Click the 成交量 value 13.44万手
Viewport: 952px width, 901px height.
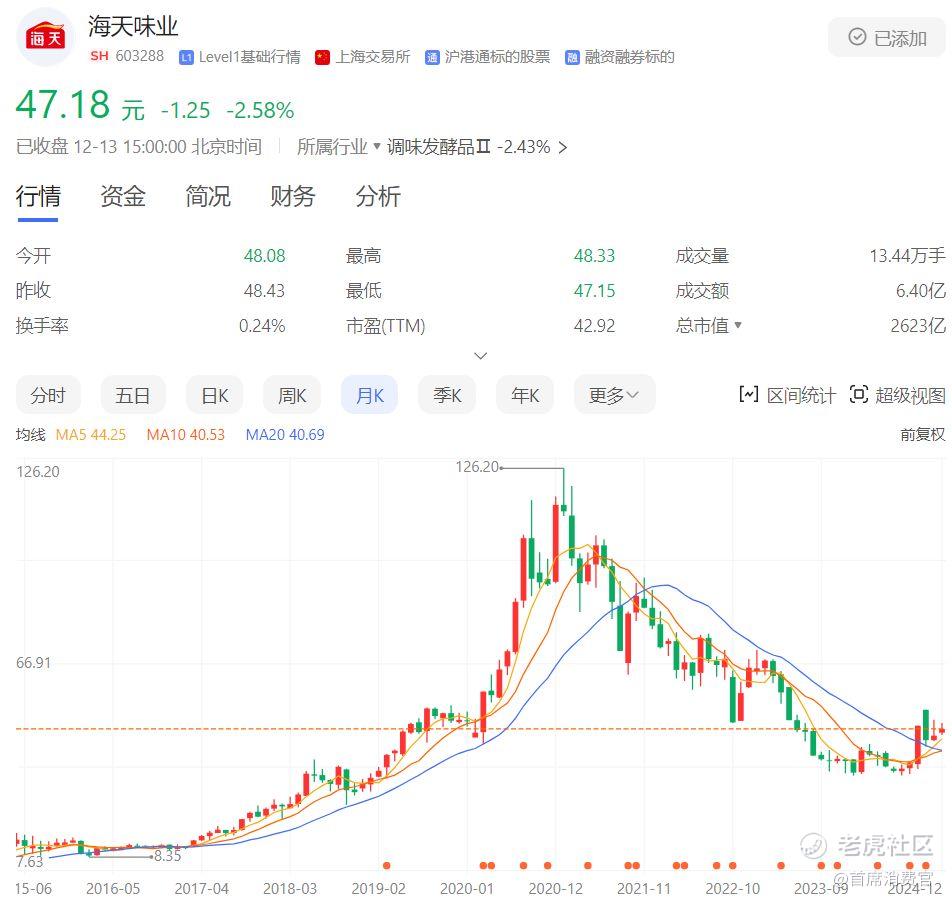pyautogui.click(x=907, y=256)
